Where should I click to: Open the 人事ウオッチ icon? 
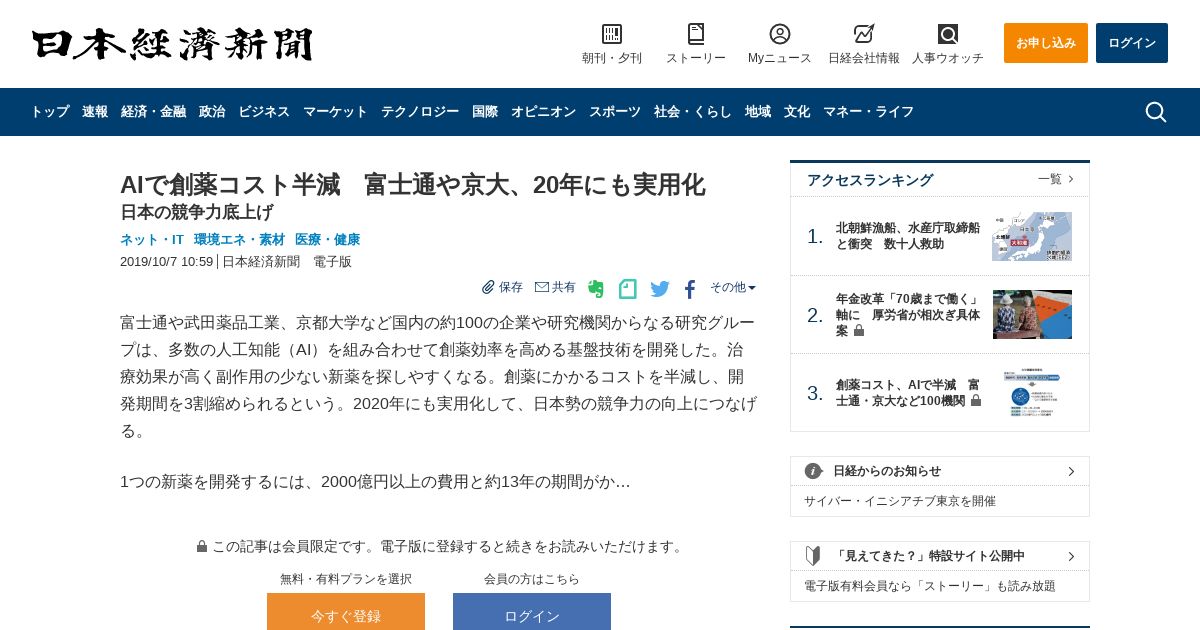point(948,34)
